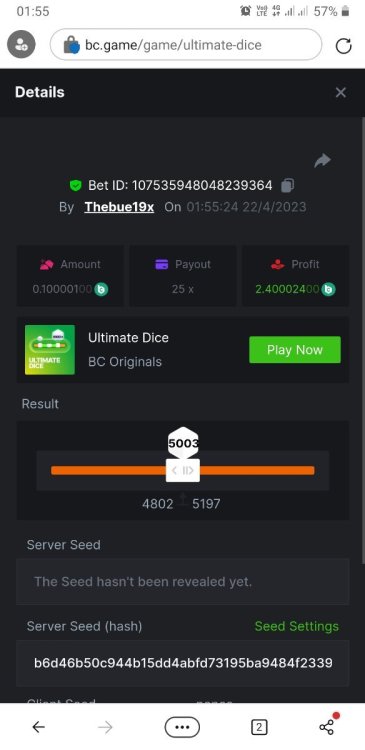This screenshot has height=750, width=365.
Task: Select the server seed hash field
Action: (183, 663)
